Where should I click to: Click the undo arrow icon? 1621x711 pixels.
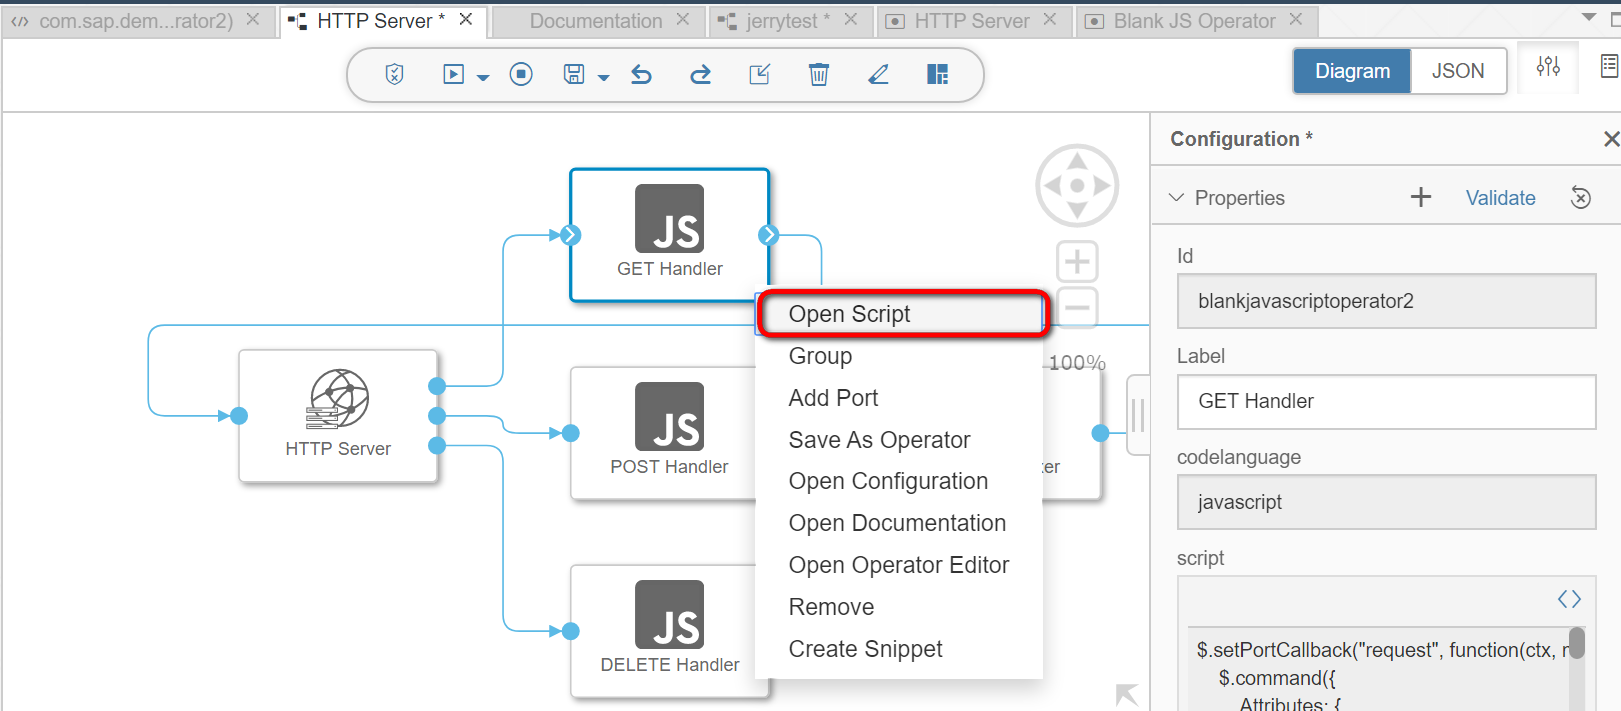tap(642, 74)
